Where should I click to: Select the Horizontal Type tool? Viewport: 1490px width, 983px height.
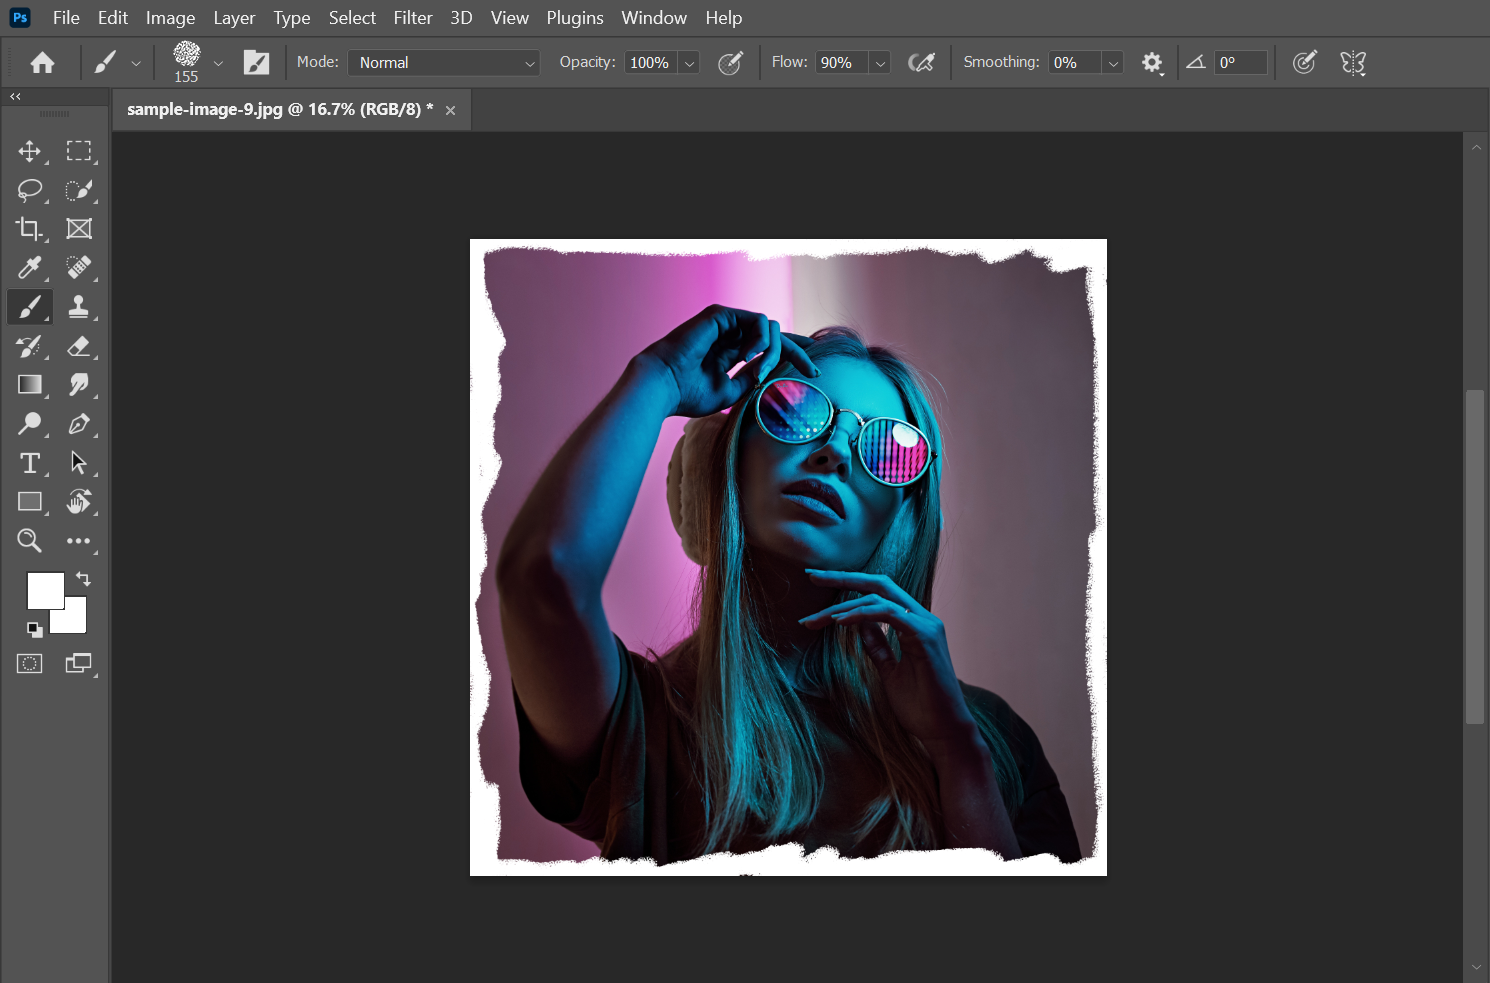[29, 463]
